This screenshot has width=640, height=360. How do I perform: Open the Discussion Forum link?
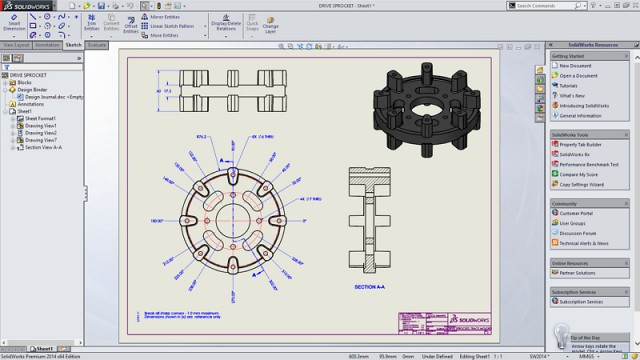578,233
